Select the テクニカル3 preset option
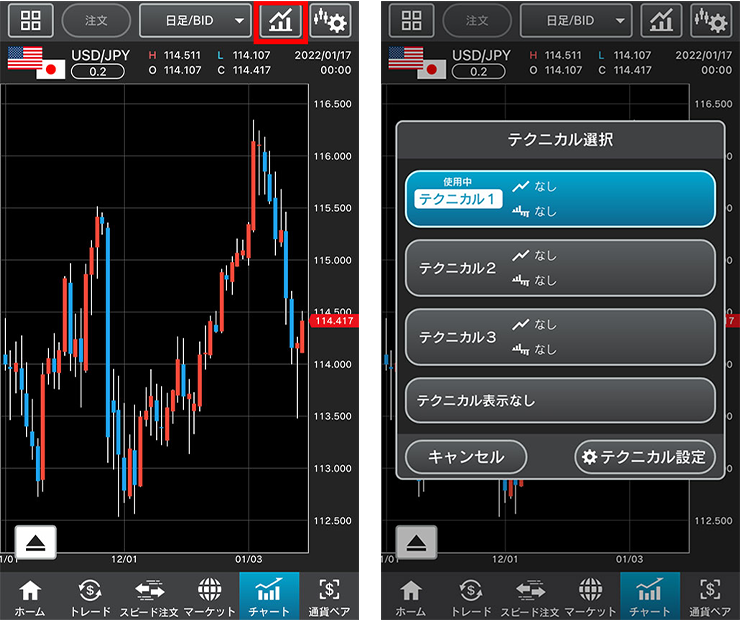Image resolution: width=740 pixels, height=620 pixels. pos(560,337)
